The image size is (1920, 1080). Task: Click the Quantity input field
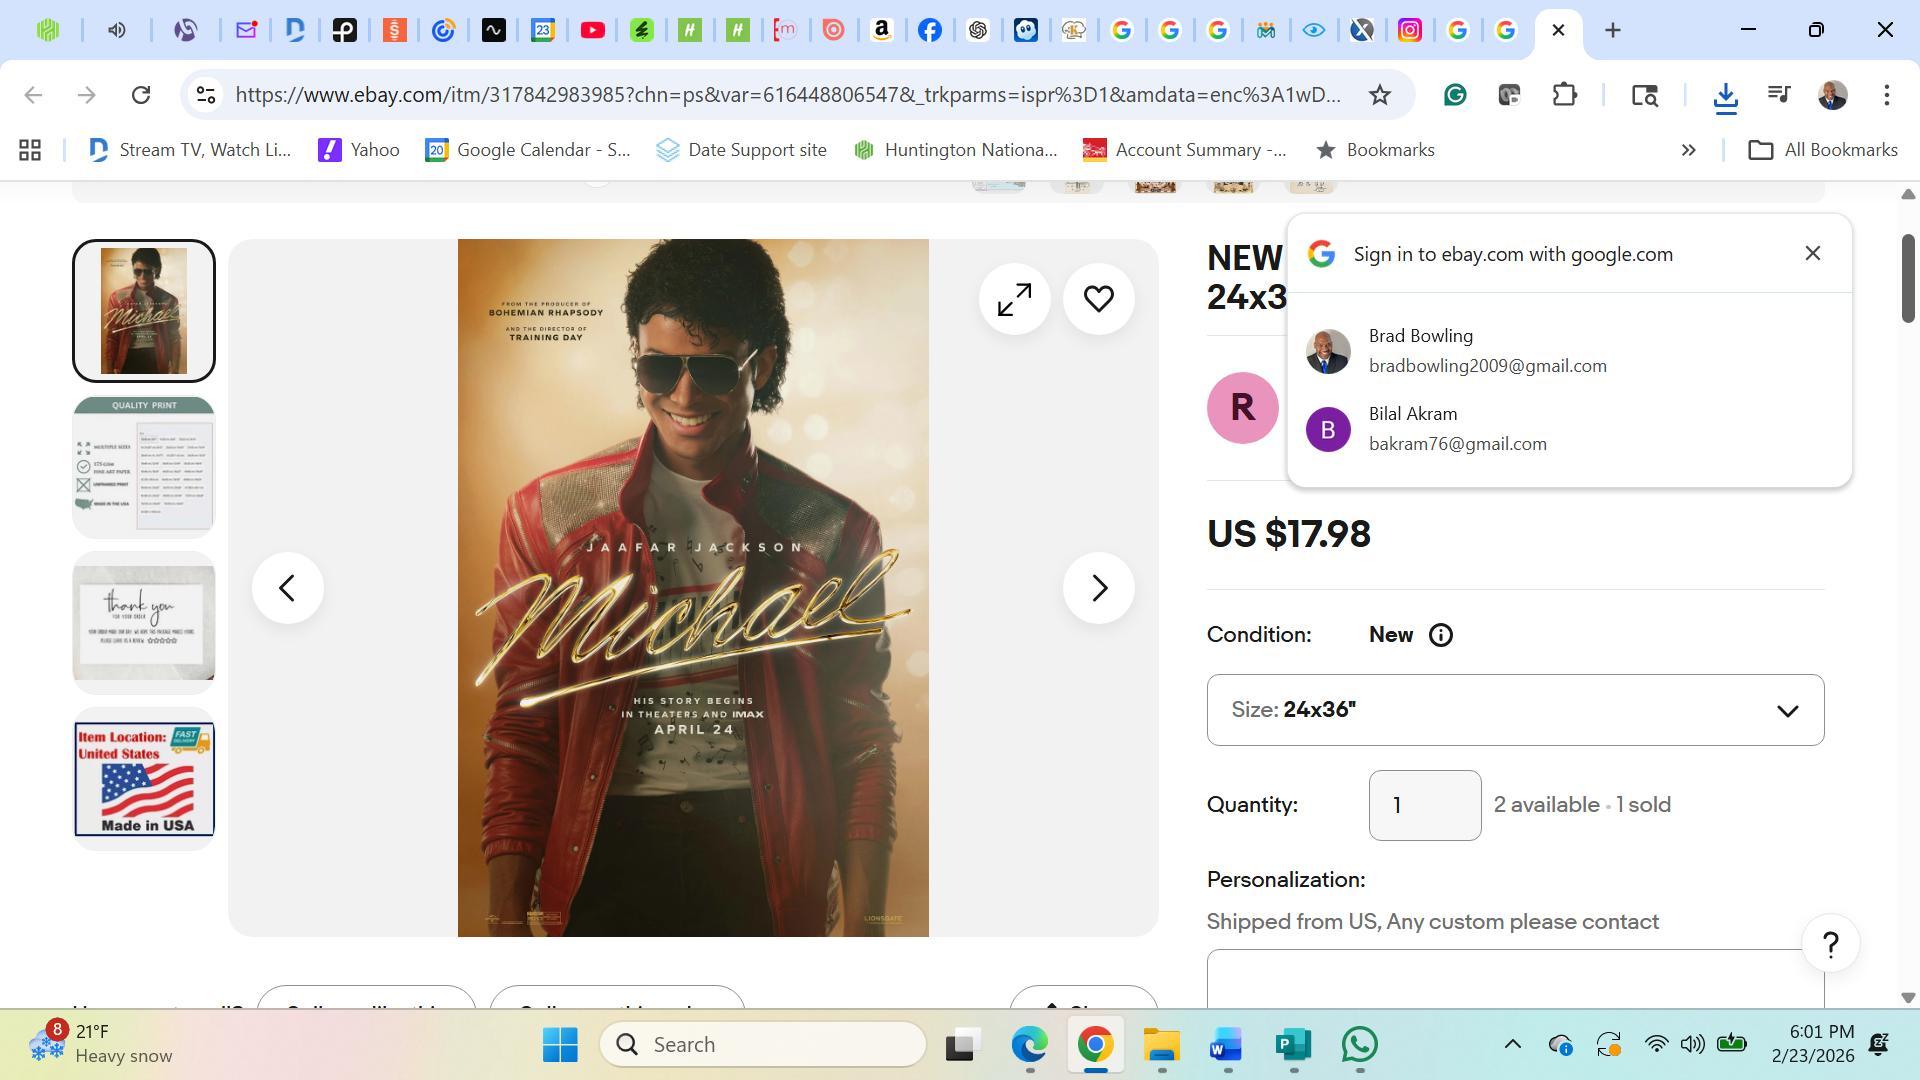[x=1424, y=805]
